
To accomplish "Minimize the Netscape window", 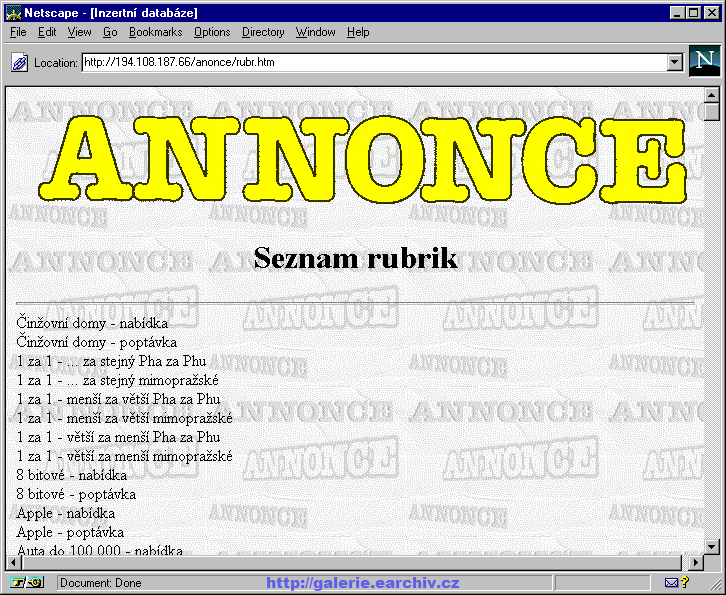I will point(677,13).
